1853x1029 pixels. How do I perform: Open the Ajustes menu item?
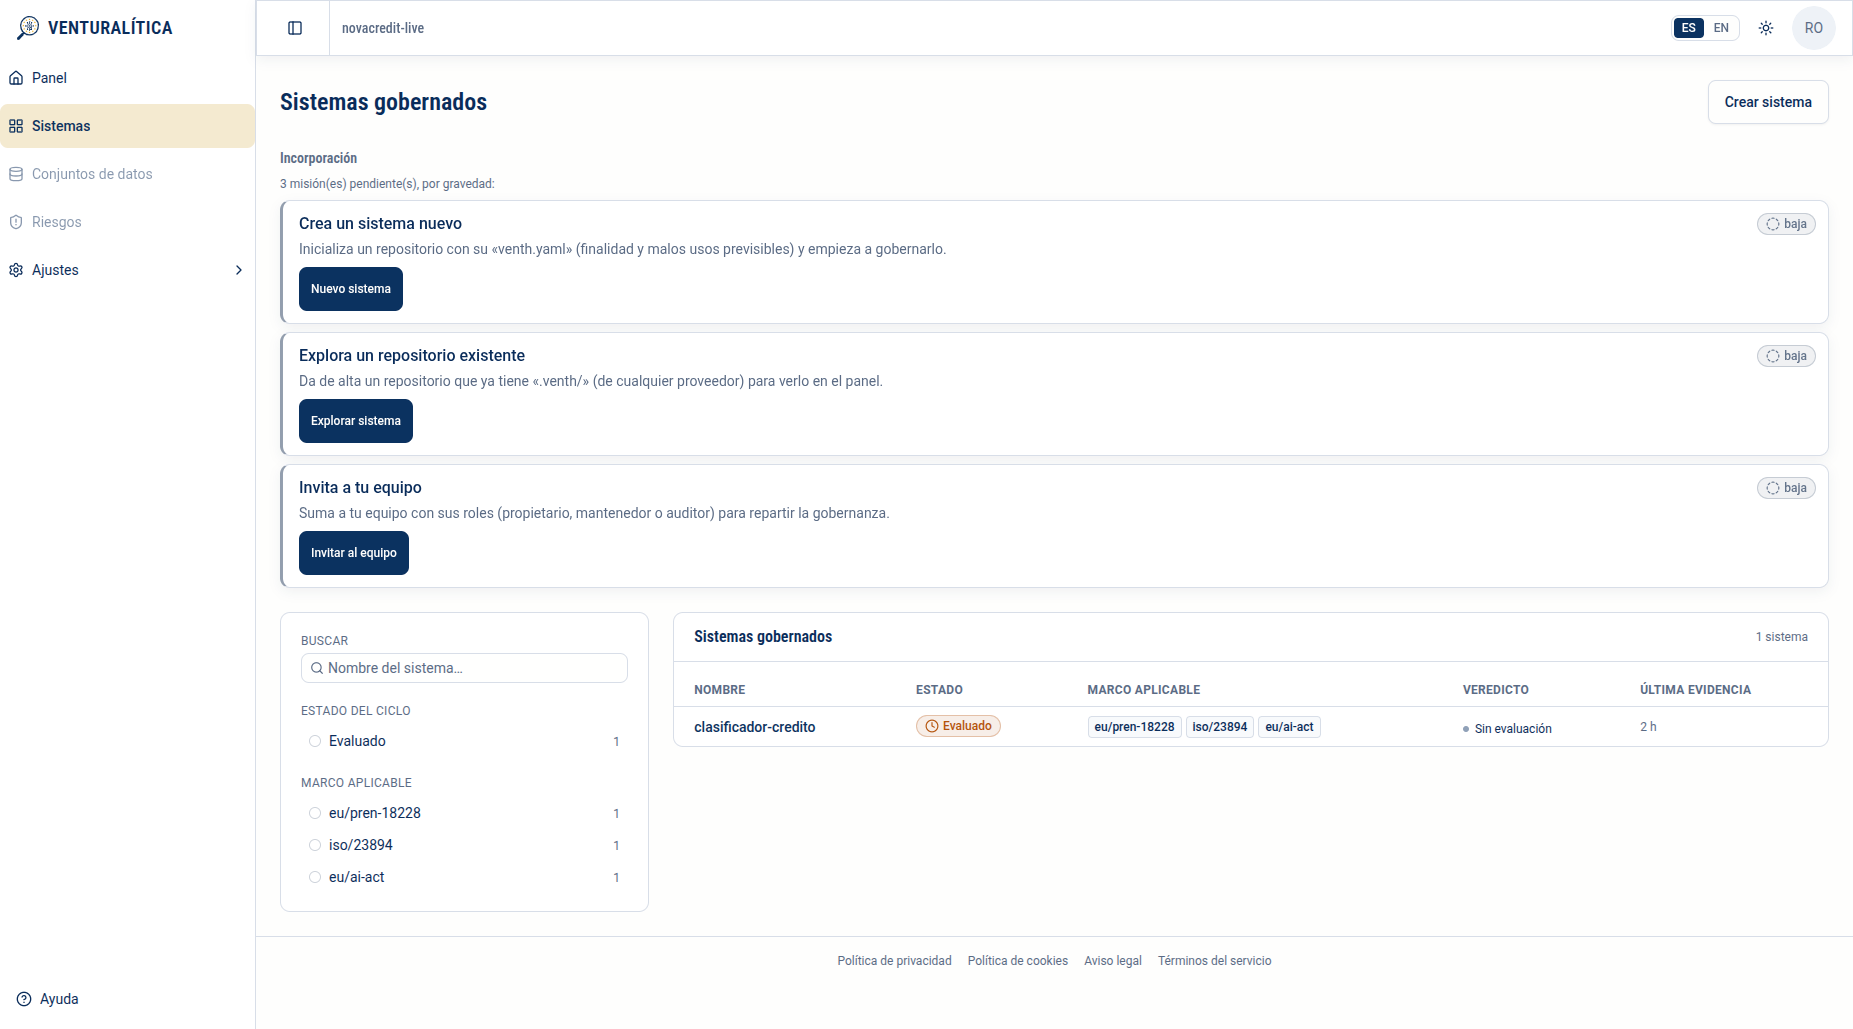click(128, 270)
